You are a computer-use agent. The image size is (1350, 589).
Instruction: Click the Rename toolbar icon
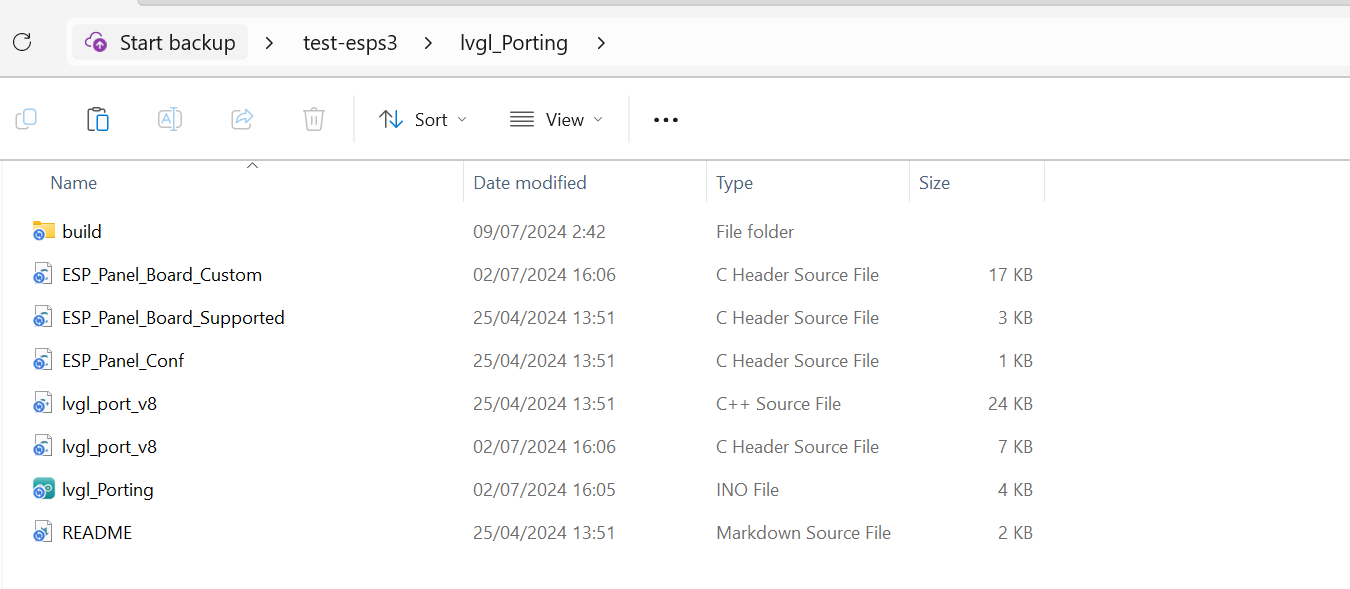[170, 119]
